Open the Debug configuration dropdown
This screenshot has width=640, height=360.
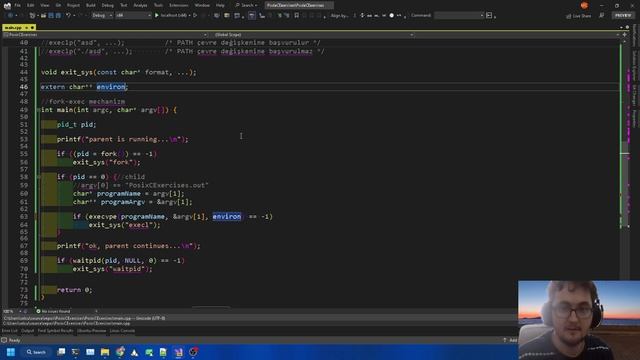(x=102, y=16)
